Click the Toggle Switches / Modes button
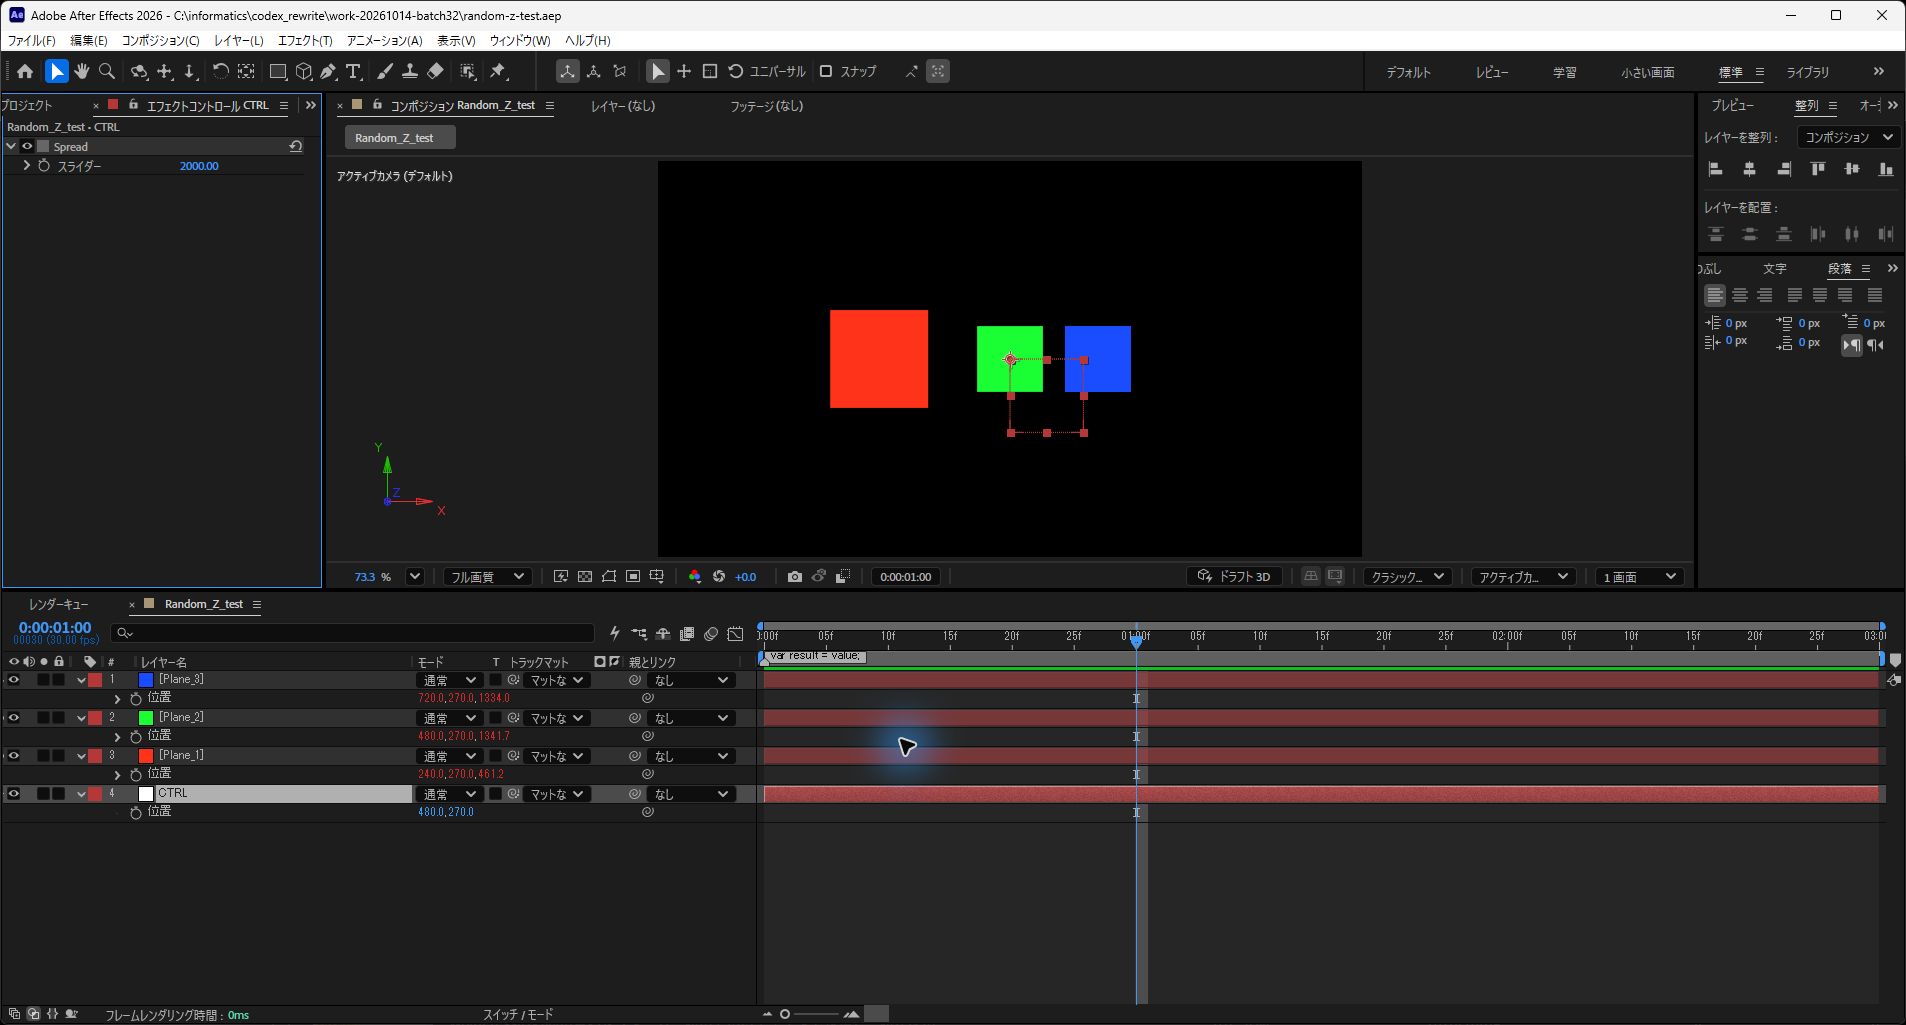 518,1014
